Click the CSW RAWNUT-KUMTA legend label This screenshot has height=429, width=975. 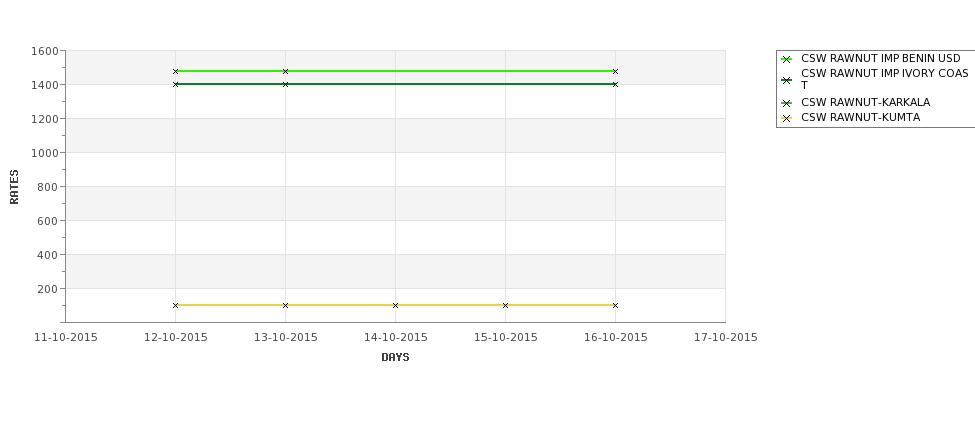point(861,118)
